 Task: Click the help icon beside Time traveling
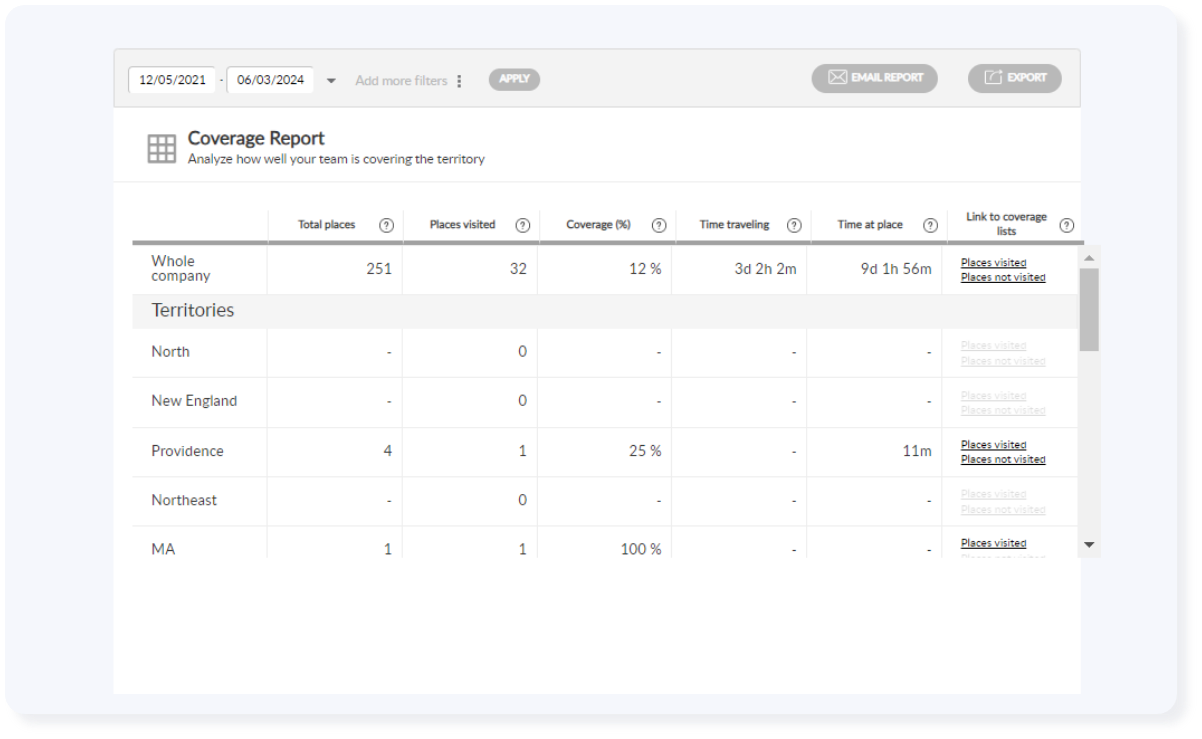pos(794,225)
